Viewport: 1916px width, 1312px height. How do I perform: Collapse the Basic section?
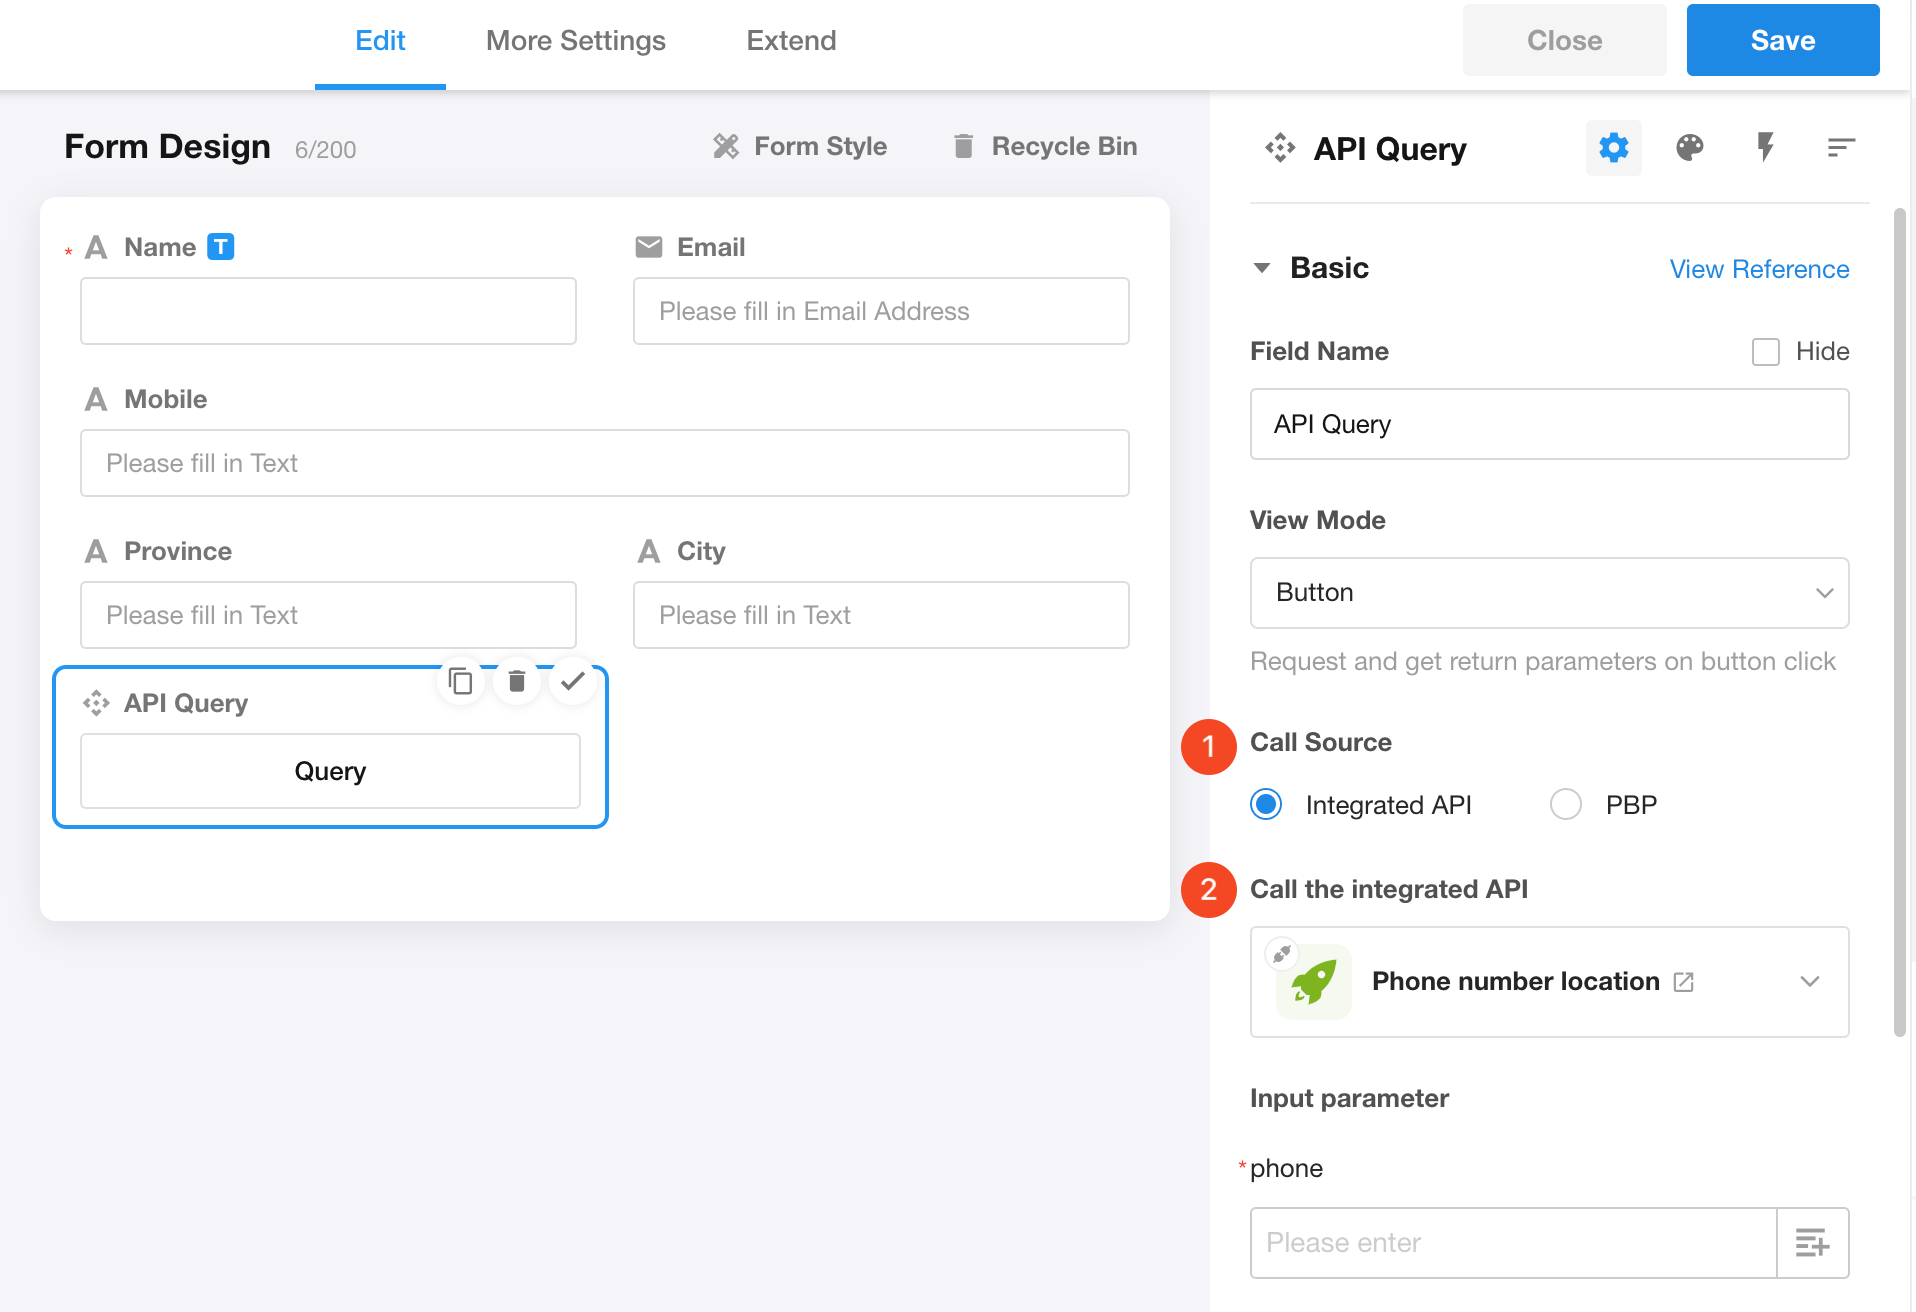[1262, 268]
